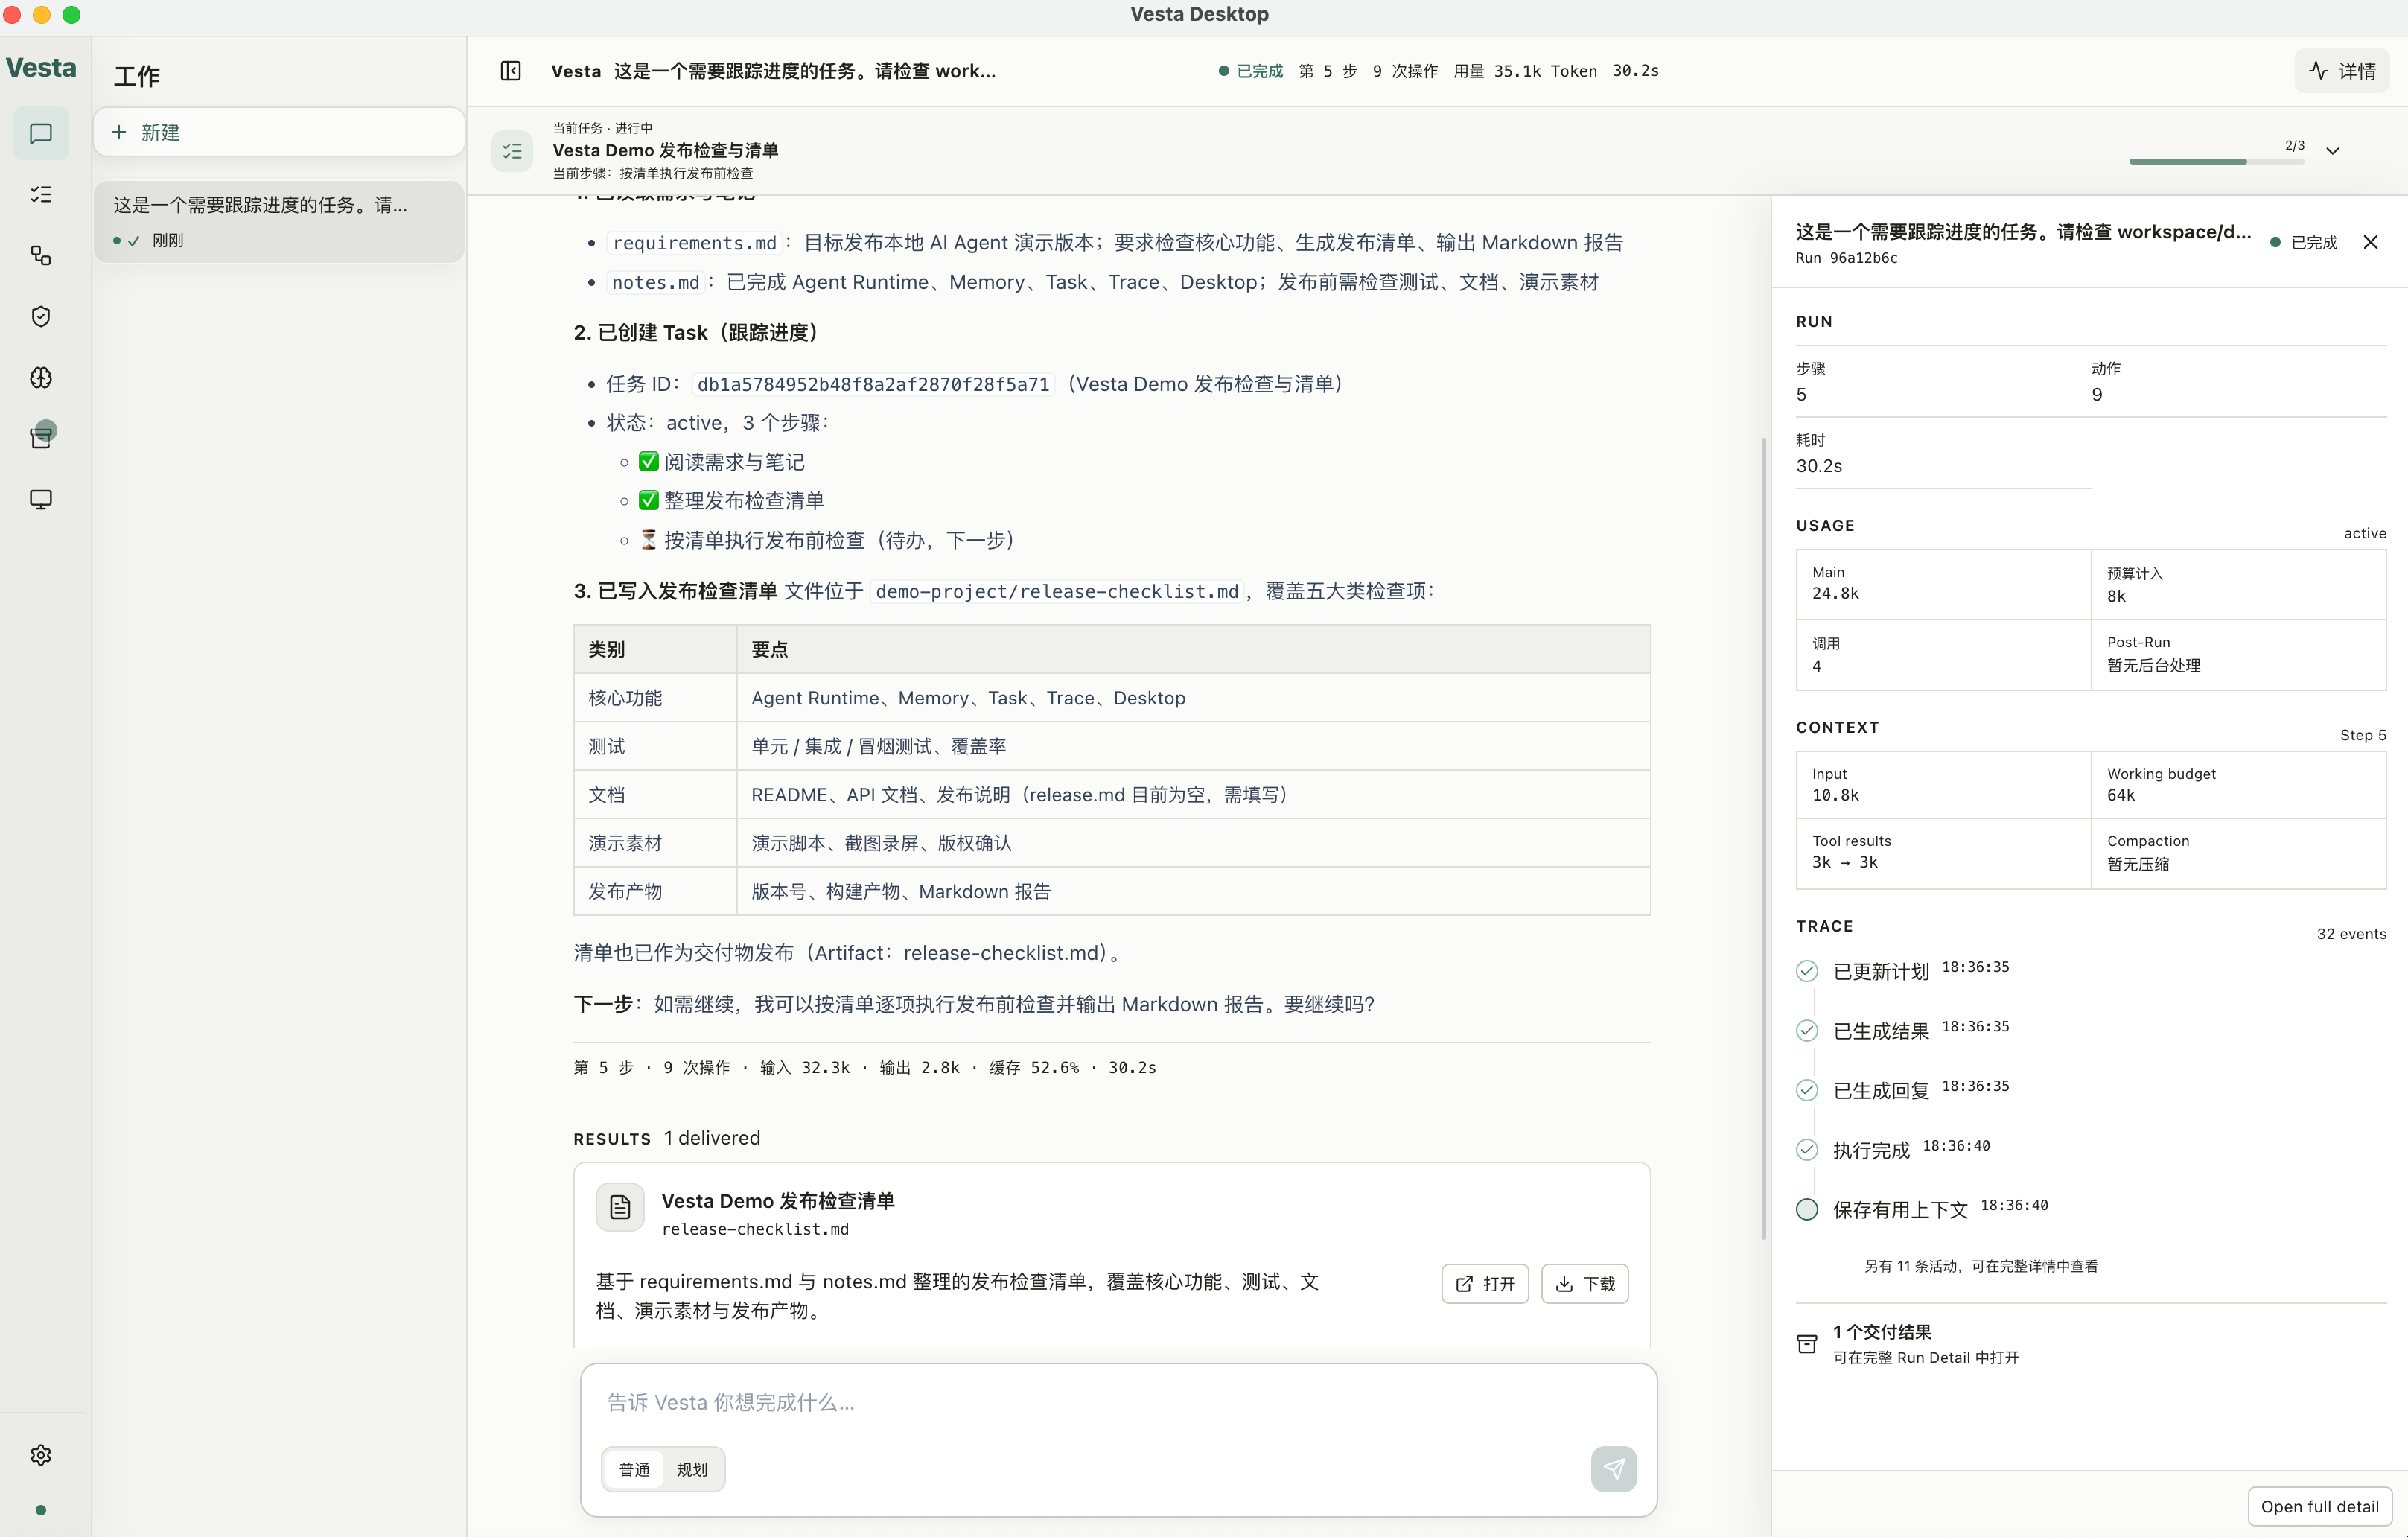Image resolution: width=2408 pixels, height=1537 pixels.
Task: Download the release checklist with 下载
Action: point(1585,1283)
